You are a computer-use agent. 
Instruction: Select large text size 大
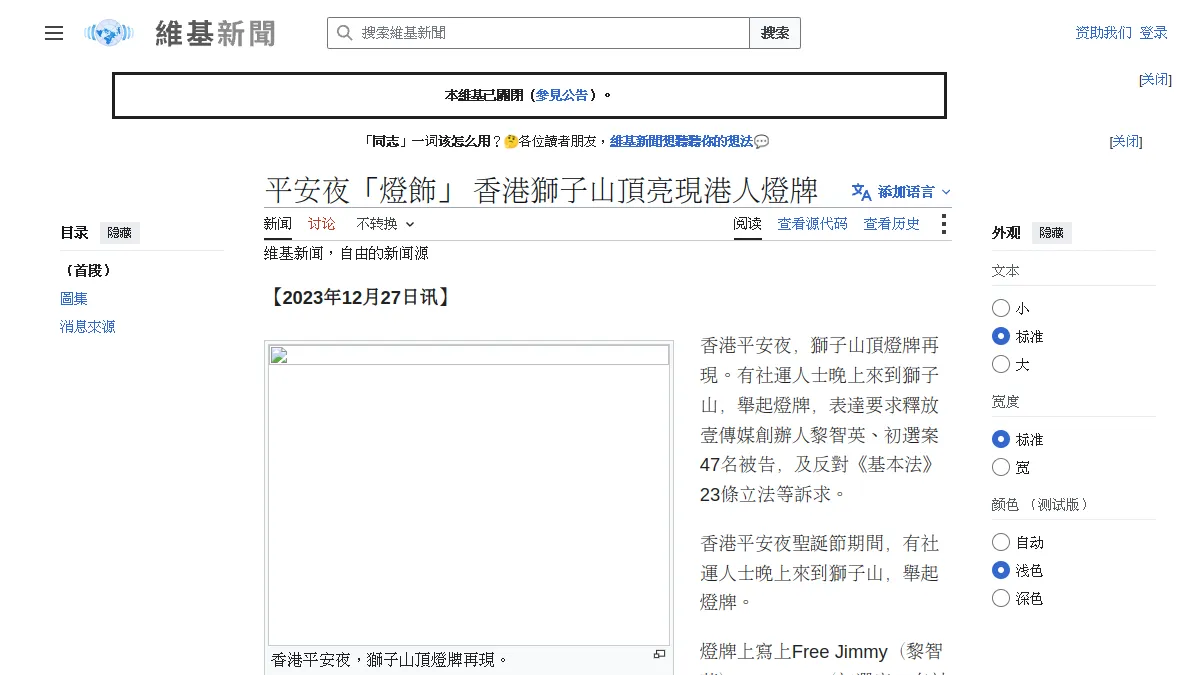1001,364
